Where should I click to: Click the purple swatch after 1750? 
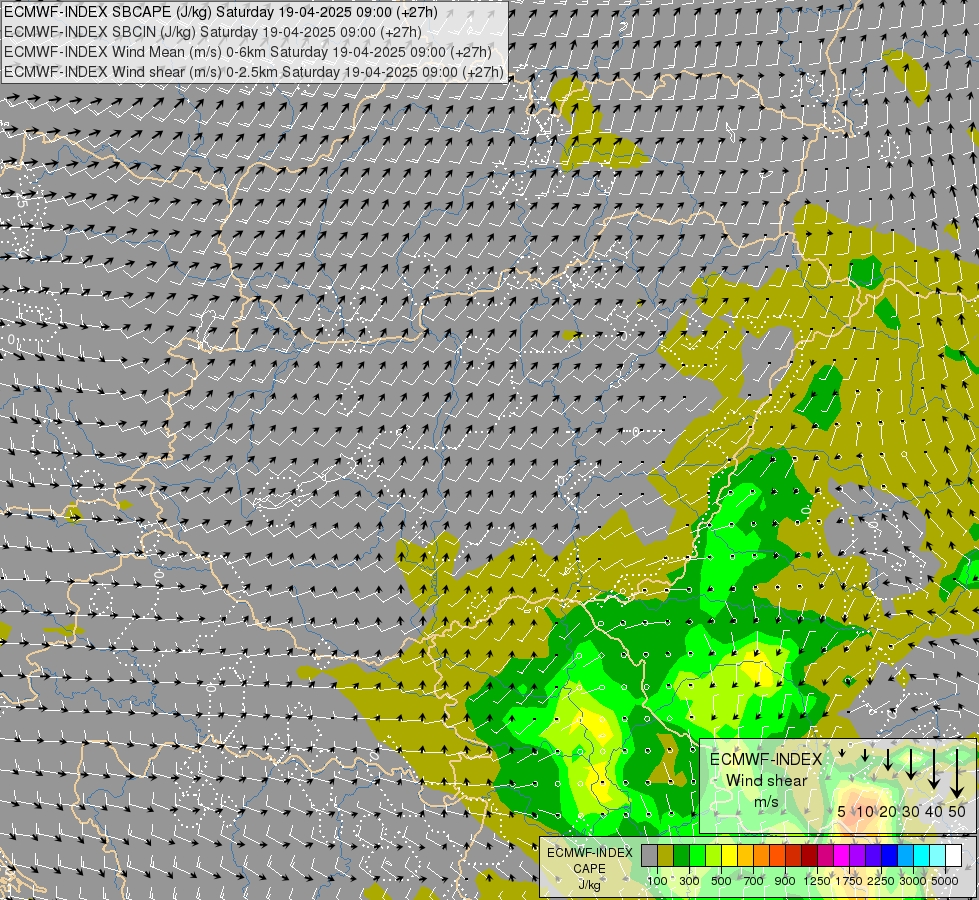pyautogui.click(x=857, y=856)
